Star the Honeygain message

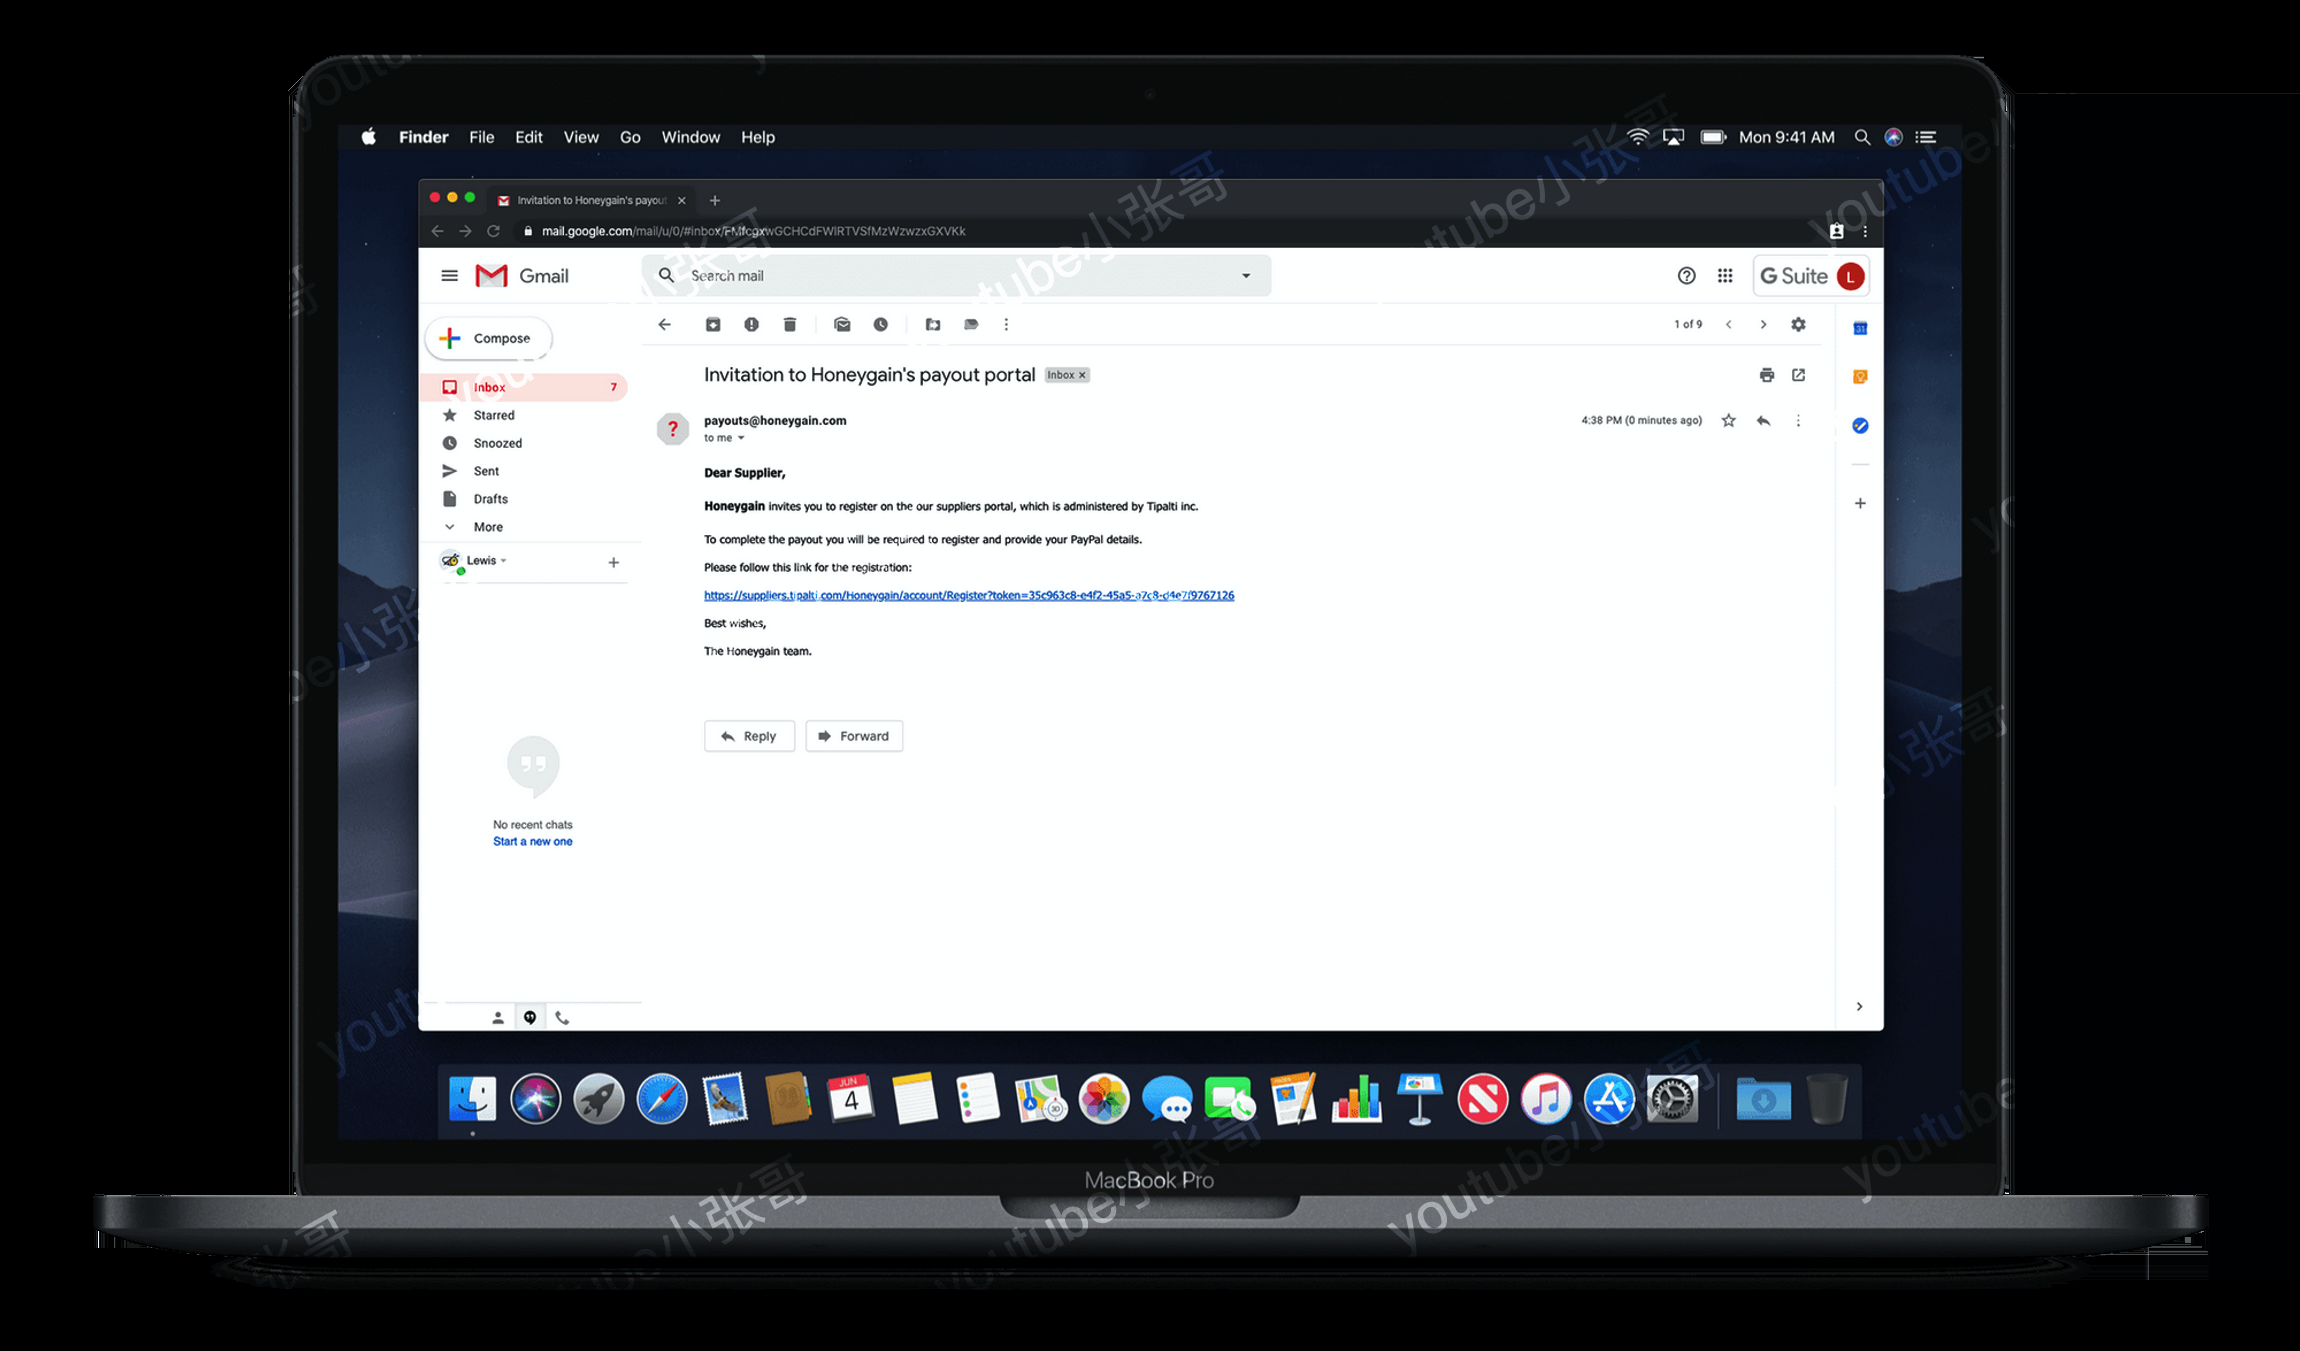1728,421
